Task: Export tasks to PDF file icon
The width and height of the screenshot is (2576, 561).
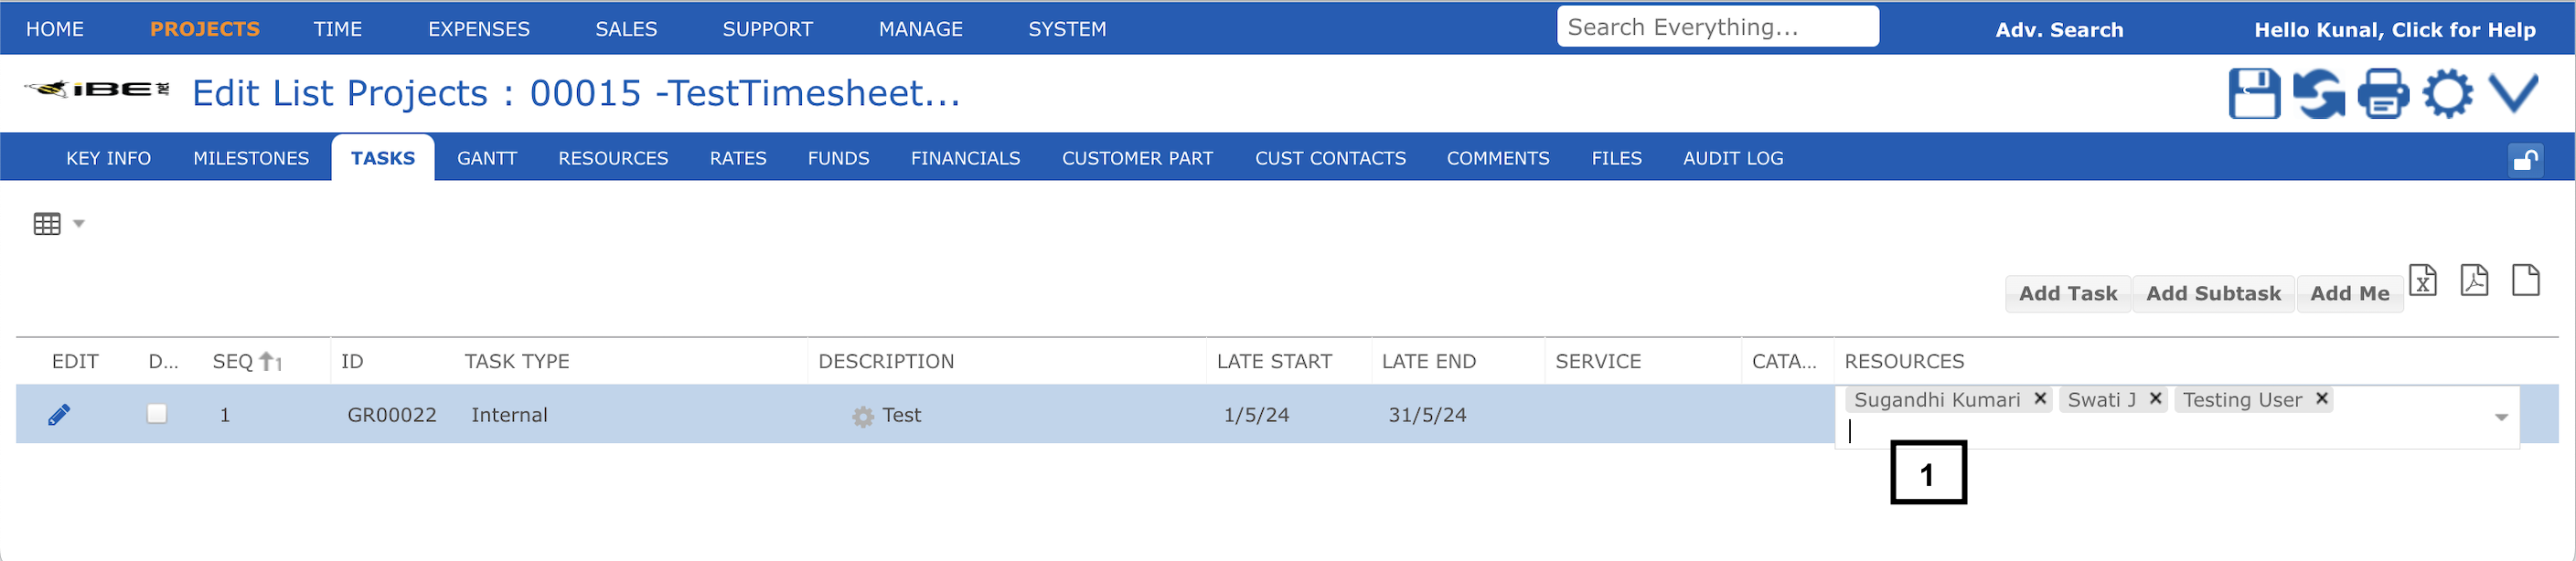Action: pyautogui.click(x=2474, y=281)
